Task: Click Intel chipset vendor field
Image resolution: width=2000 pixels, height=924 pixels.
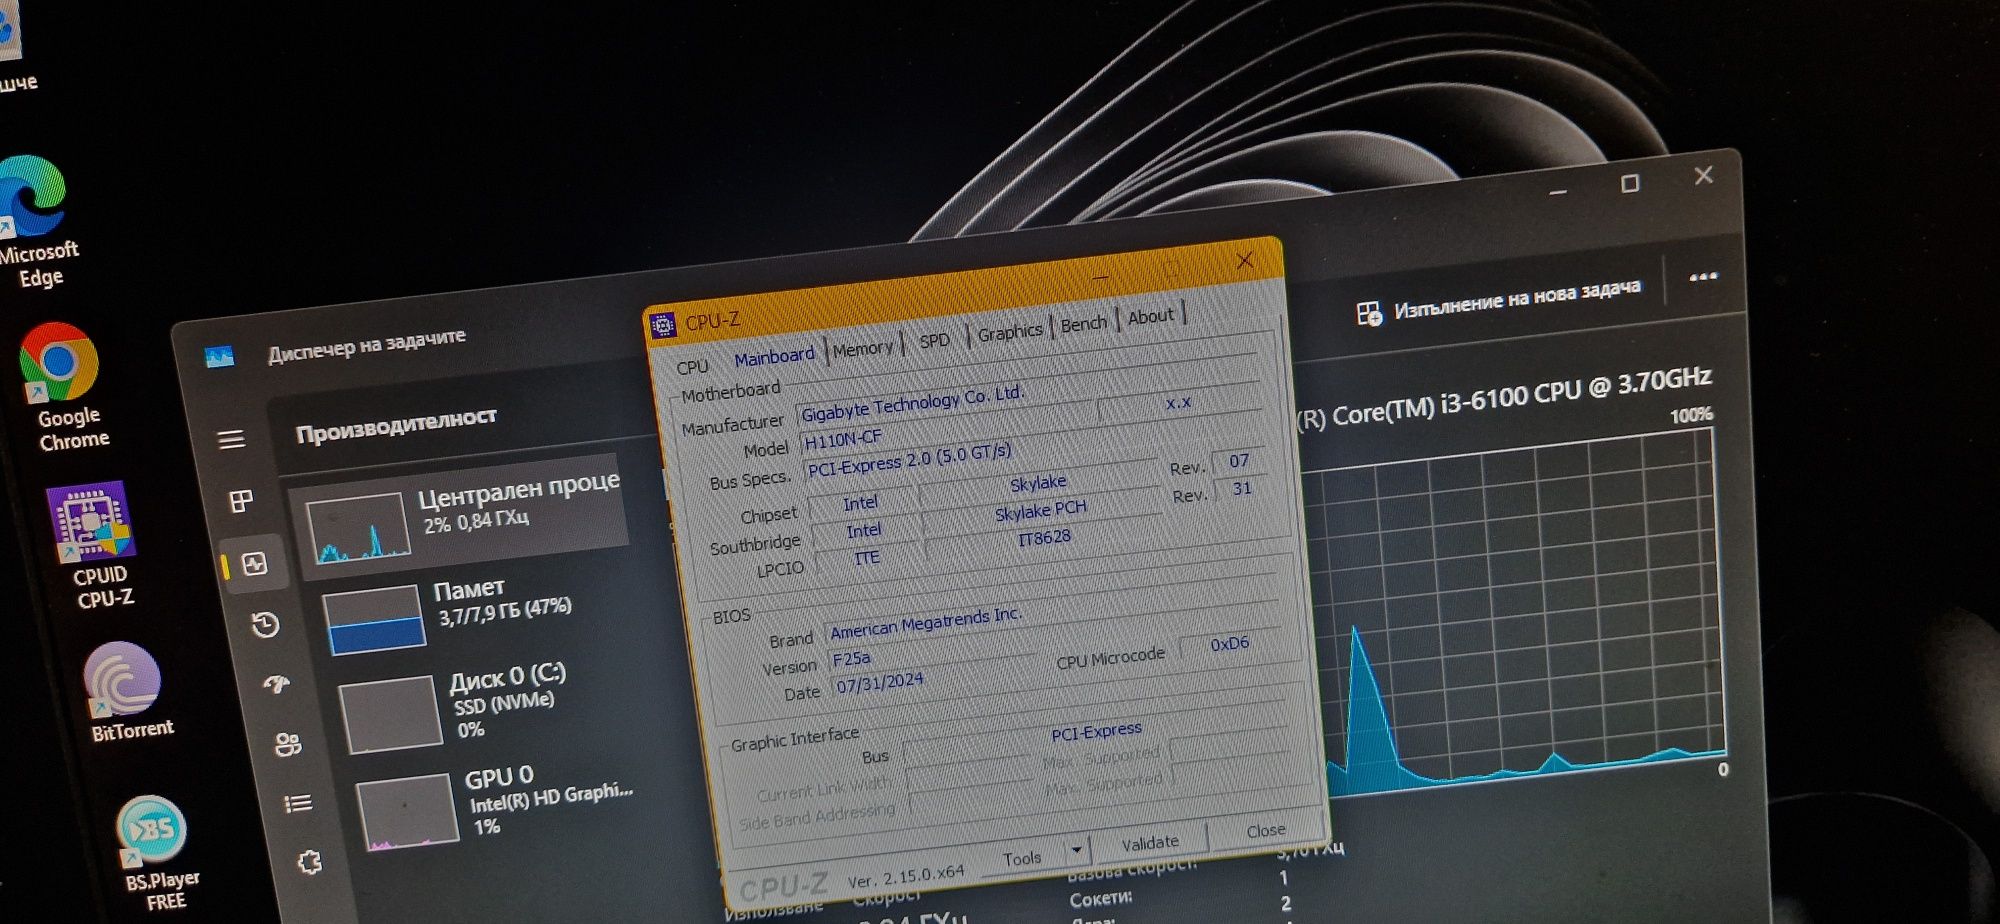Action: coord(860,503)
